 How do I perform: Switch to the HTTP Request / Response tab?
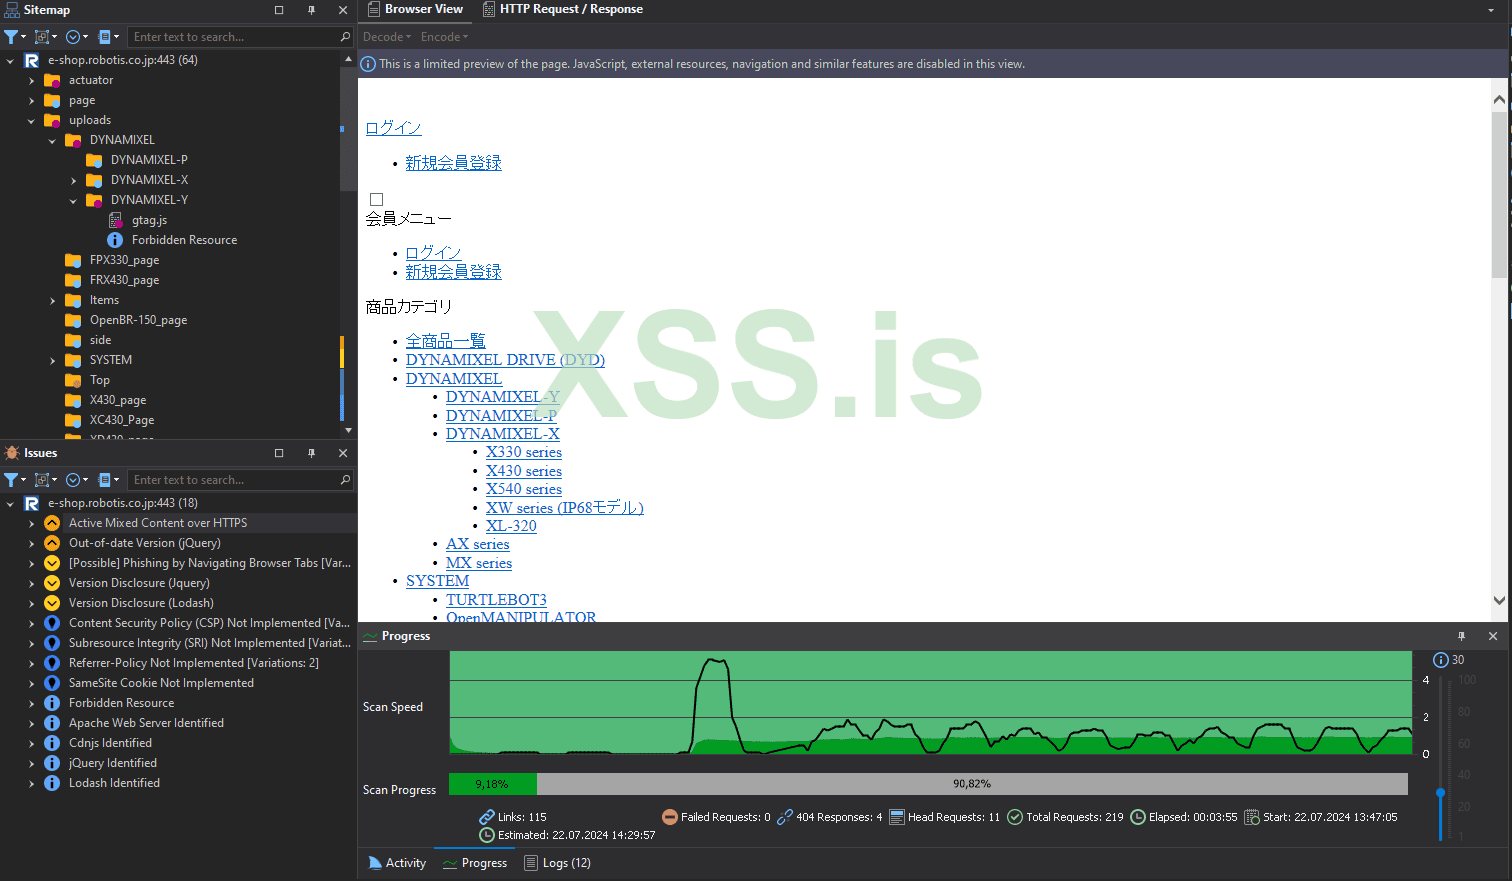[562, 9]
